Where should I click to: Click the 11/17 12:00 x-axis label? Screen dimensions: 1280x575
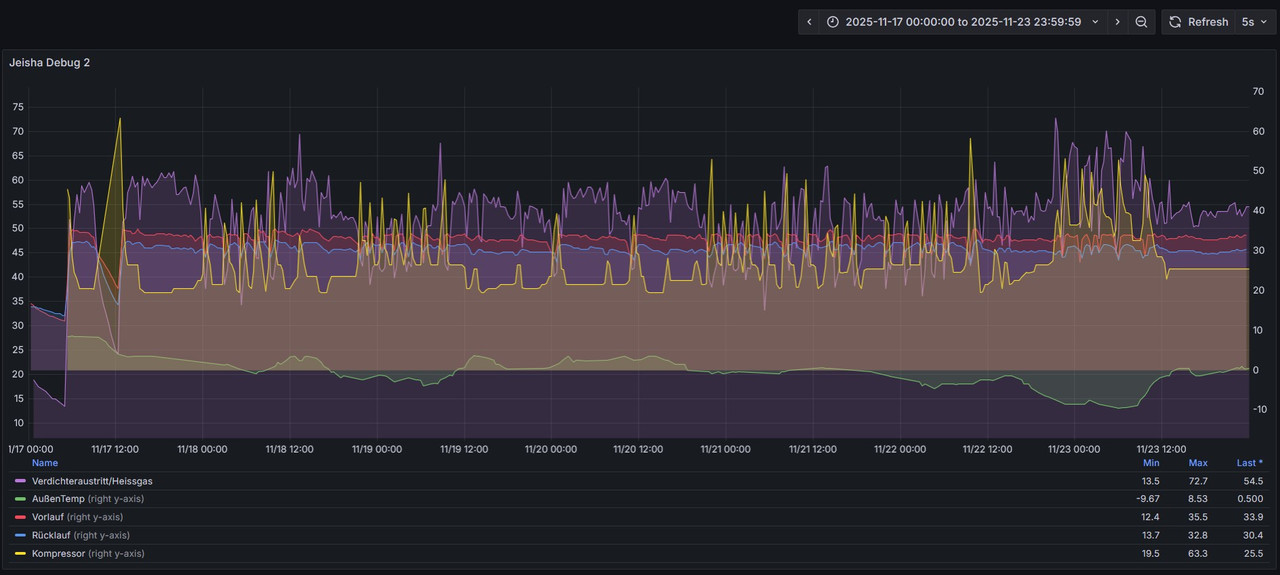pos(116,449)
